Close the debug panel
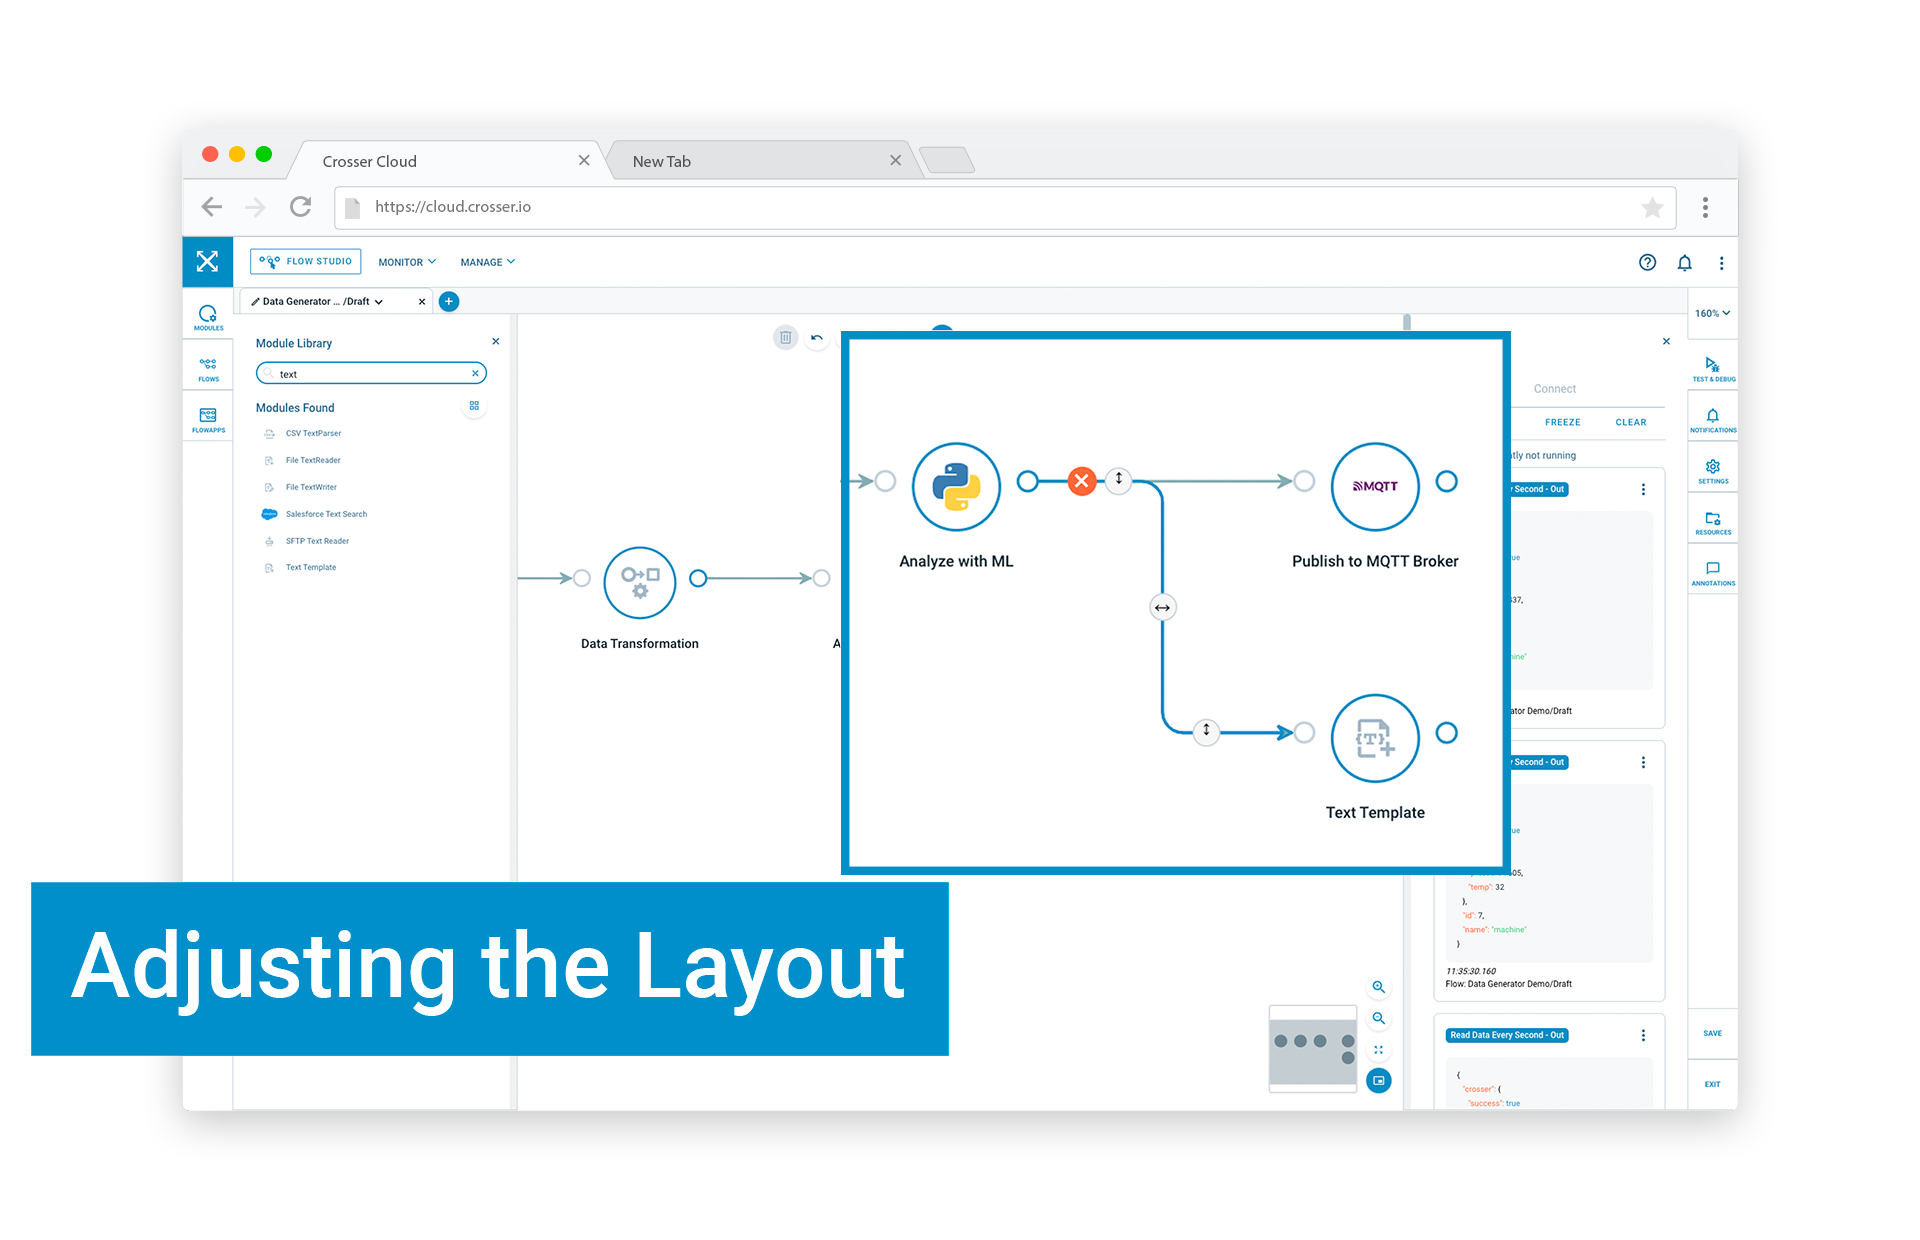 [x=1666, y=341]
